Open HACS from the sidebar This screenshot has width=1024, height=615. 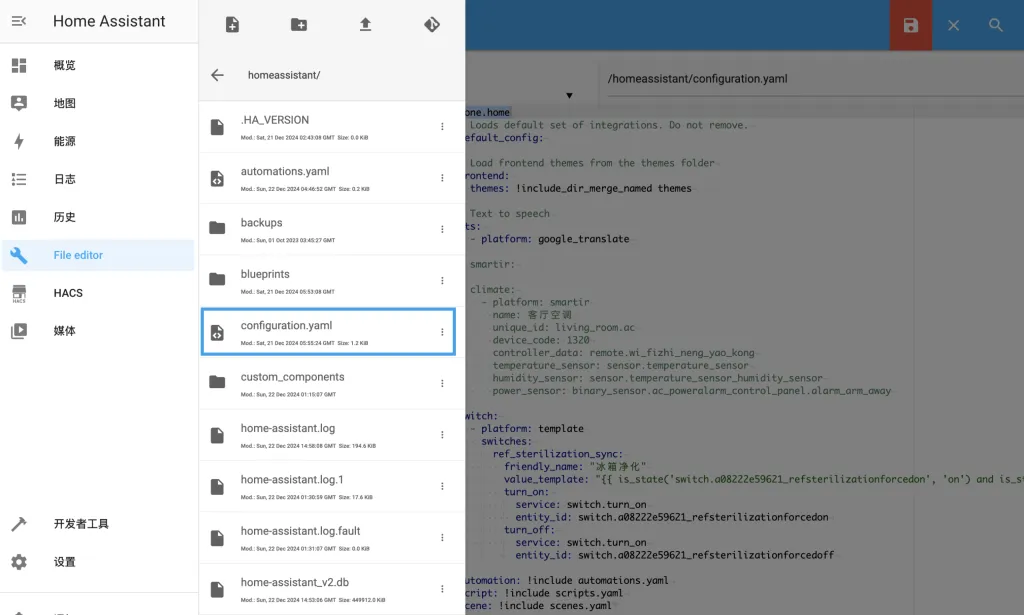tap(98, 293)
